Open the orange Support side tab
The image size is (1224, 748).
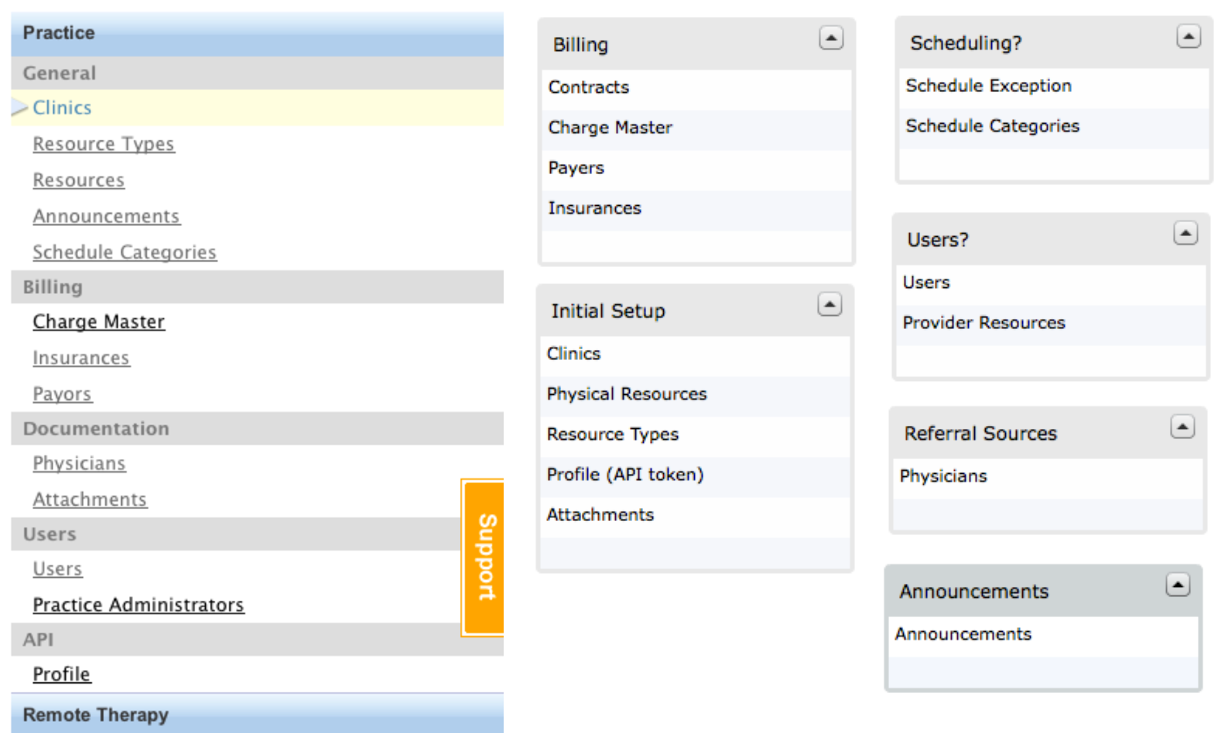pos(484,557)
